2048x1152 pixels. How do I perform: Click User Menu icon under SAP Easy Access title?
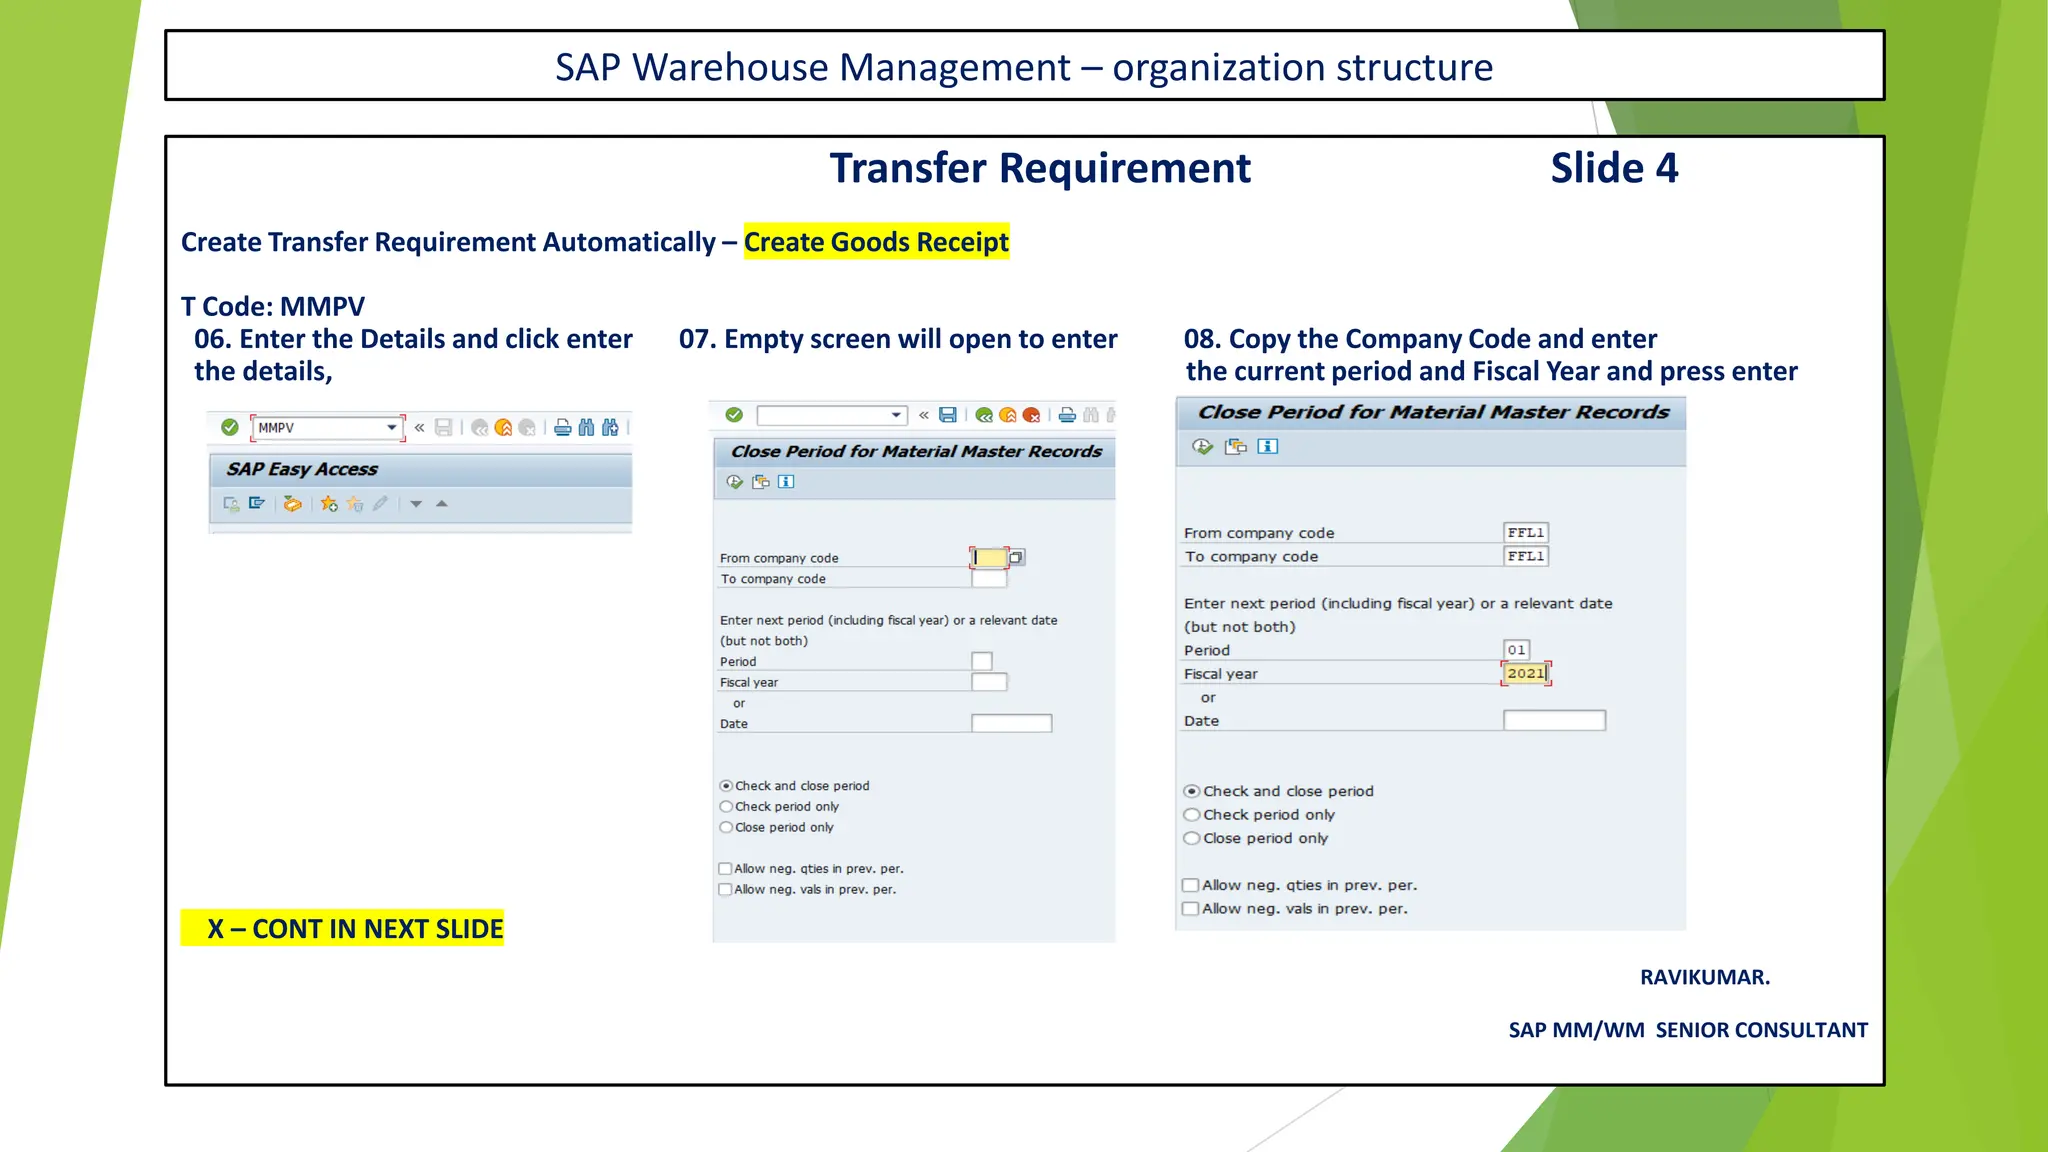point(231,504)
